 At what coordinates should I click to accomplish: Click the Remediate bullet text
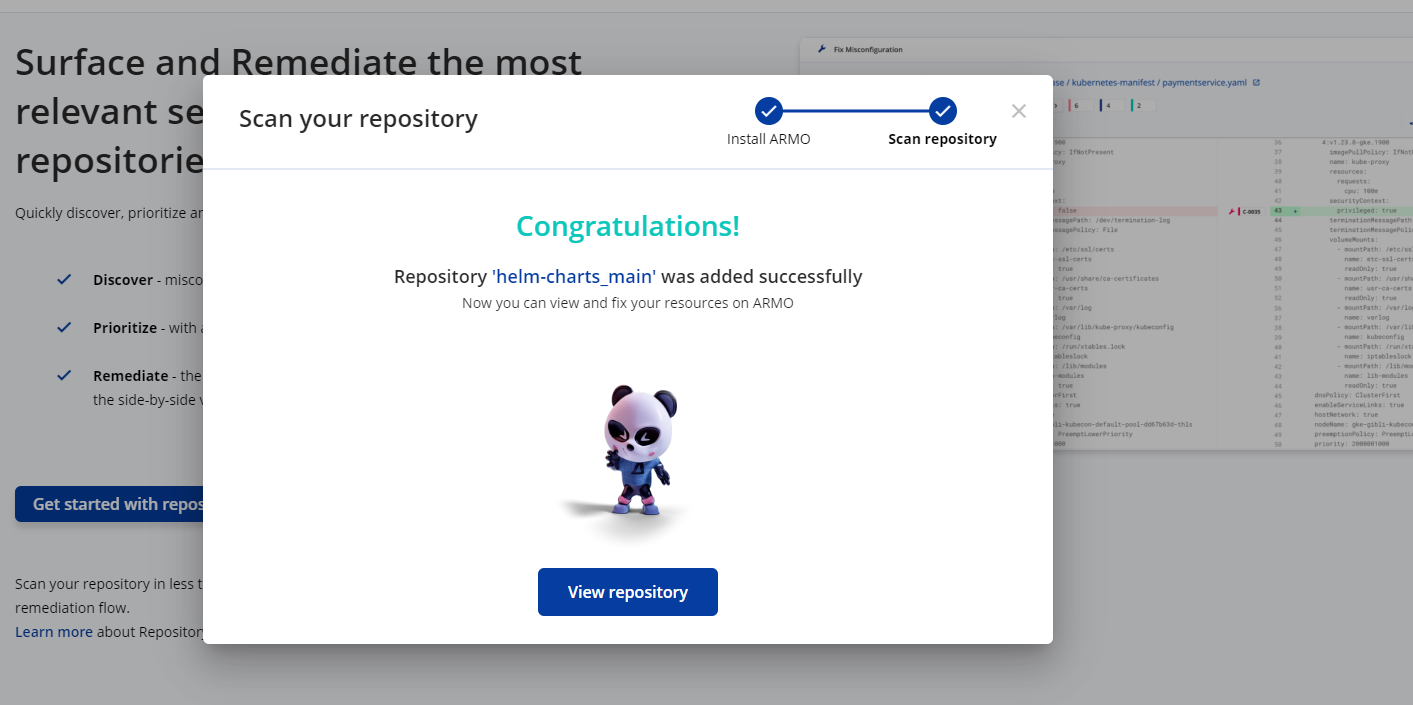pyautogui.click(x=147, y=388)
